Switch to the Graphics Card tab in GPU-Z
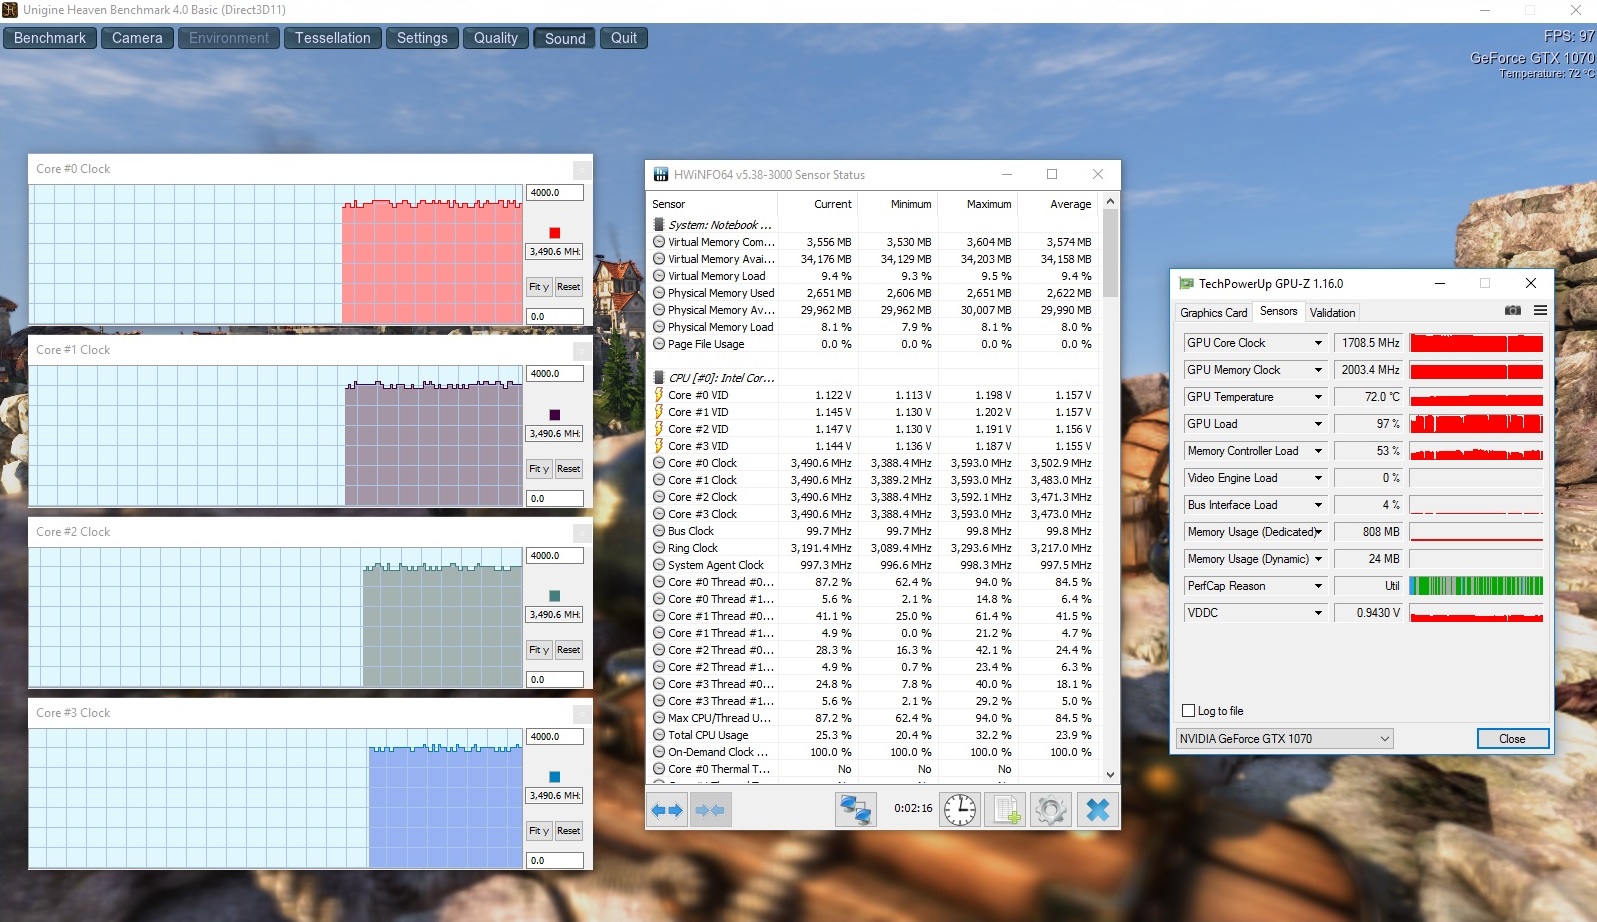This screenshot has width=1597, height=922. point(1213,313)
